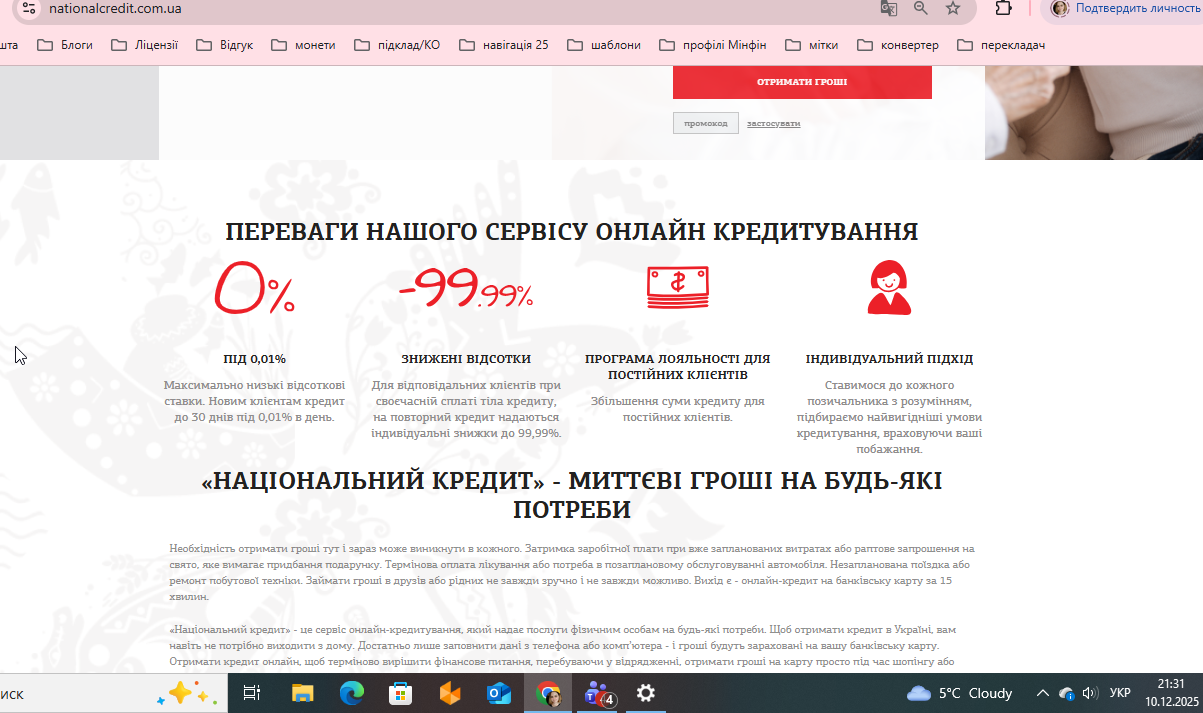
Task: Open the Відгук bookmarks folder
Action: point(224,45)
